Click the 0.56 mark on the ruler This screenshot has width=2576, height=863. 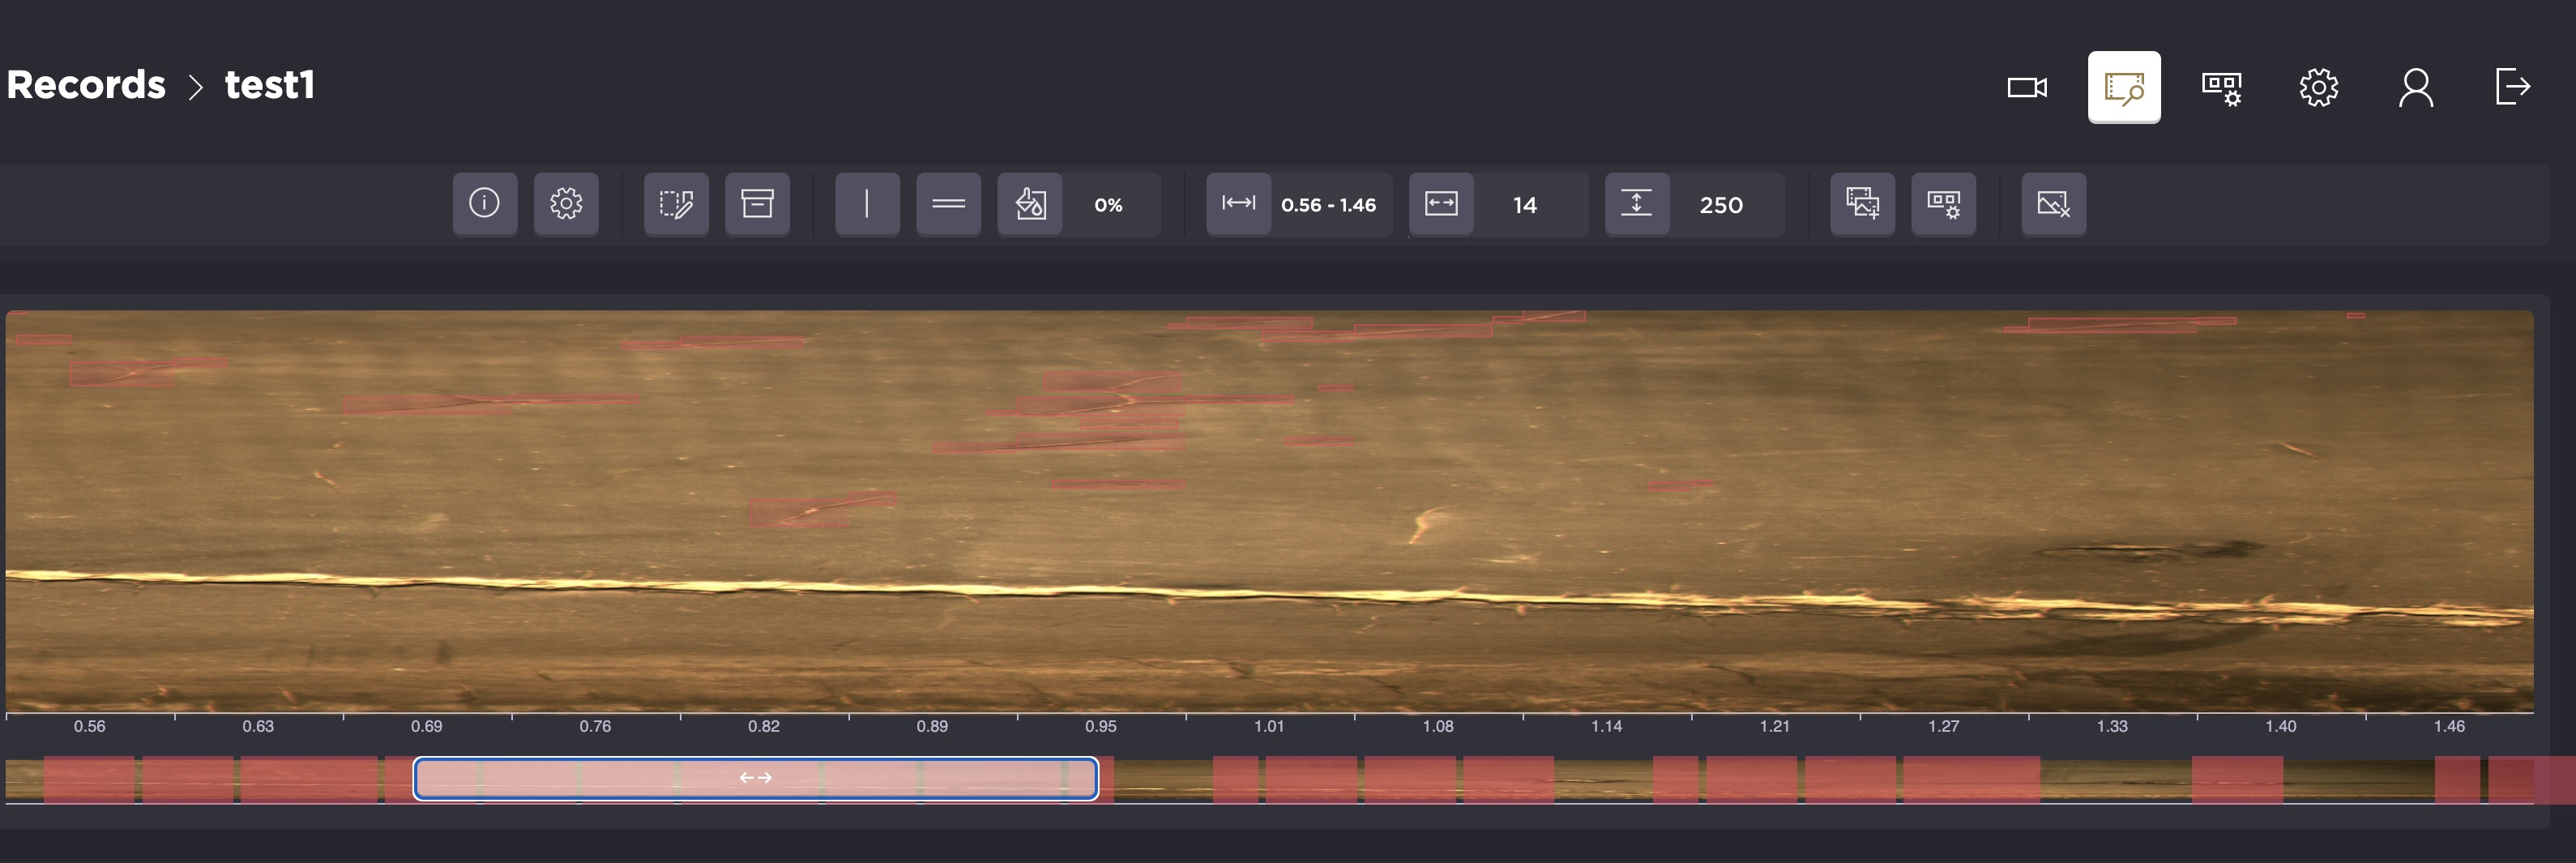pos(89,726)
